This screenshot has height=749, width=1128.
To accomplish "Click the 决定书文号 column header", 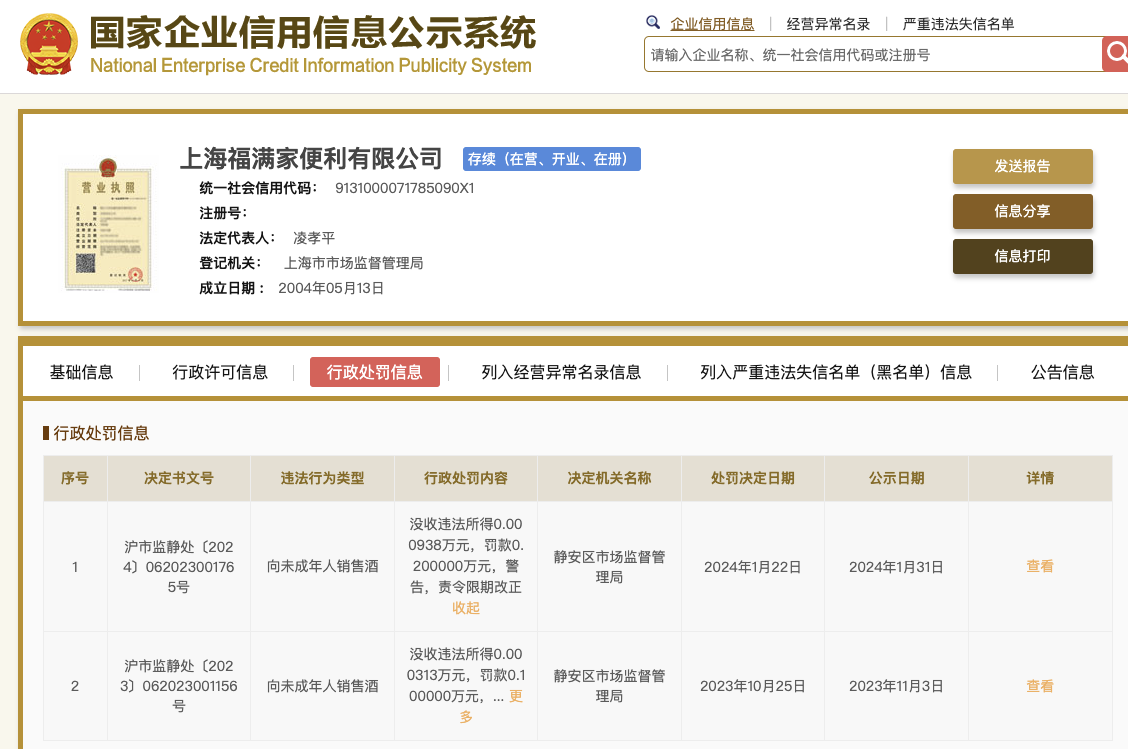I will [x=178, y=478].
